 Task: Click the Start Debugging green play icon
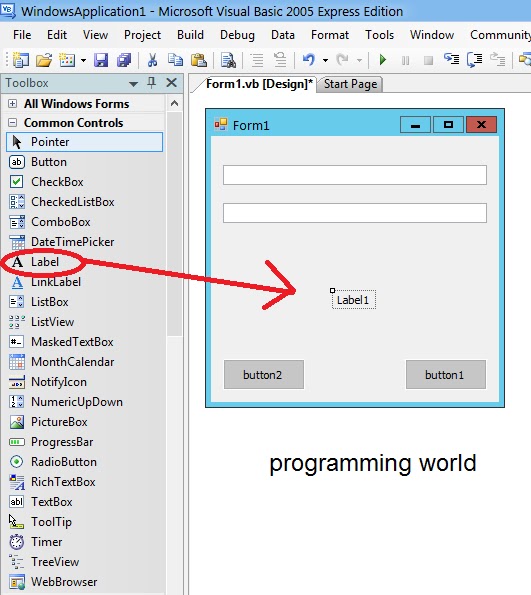click(x=383, y=60)
